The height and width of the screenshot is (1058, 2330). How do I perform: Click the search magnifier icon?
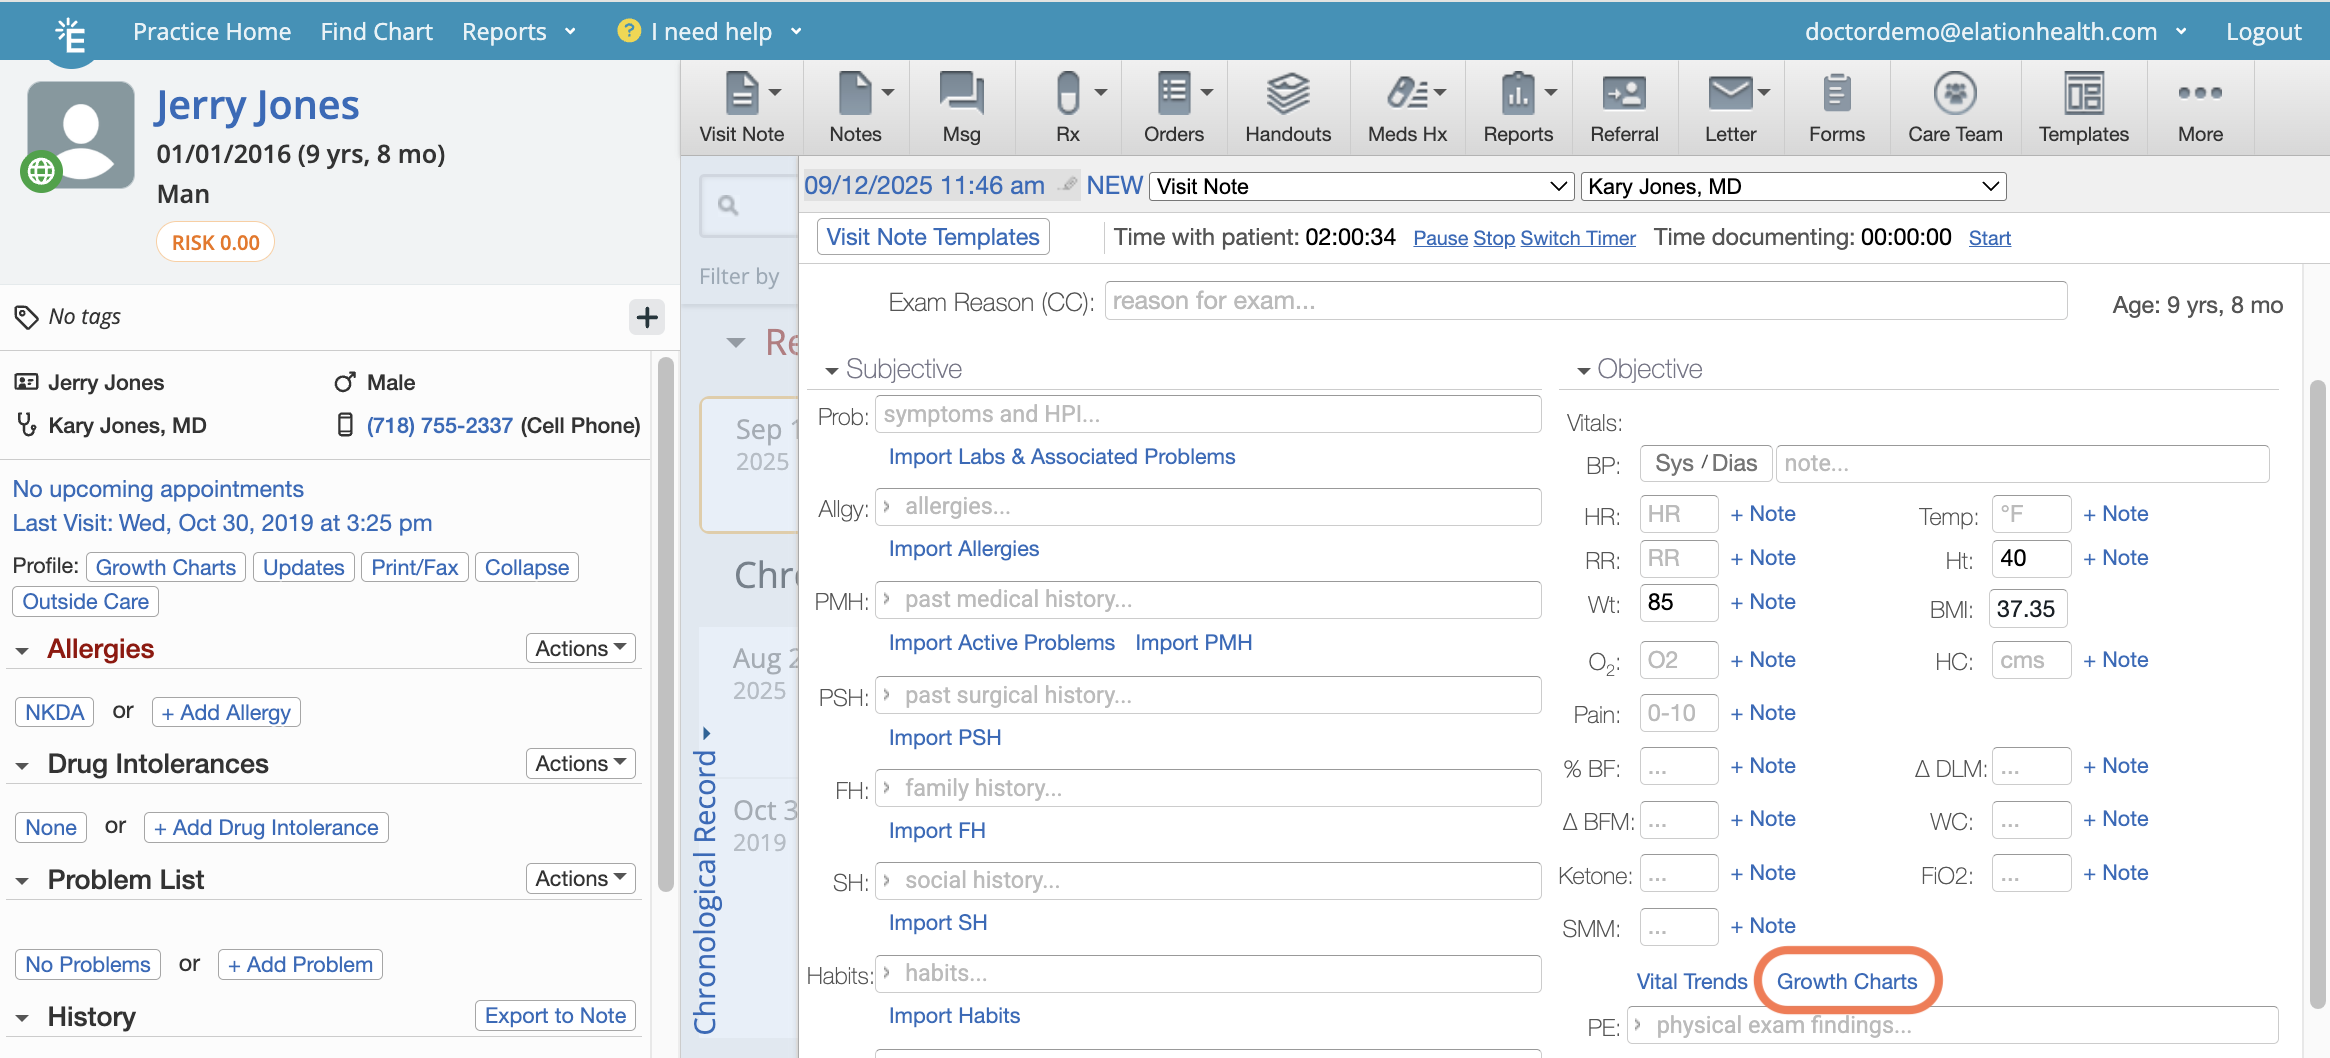[728, 206]
